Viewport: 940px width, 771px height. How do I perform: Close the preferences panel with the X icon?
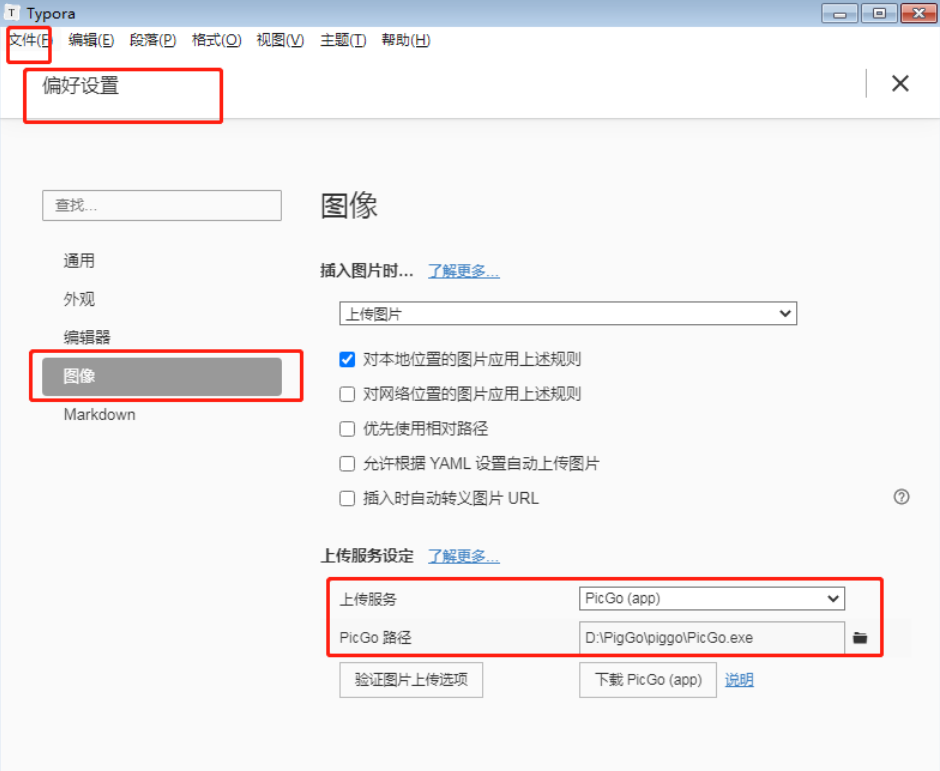click(900, 83)
